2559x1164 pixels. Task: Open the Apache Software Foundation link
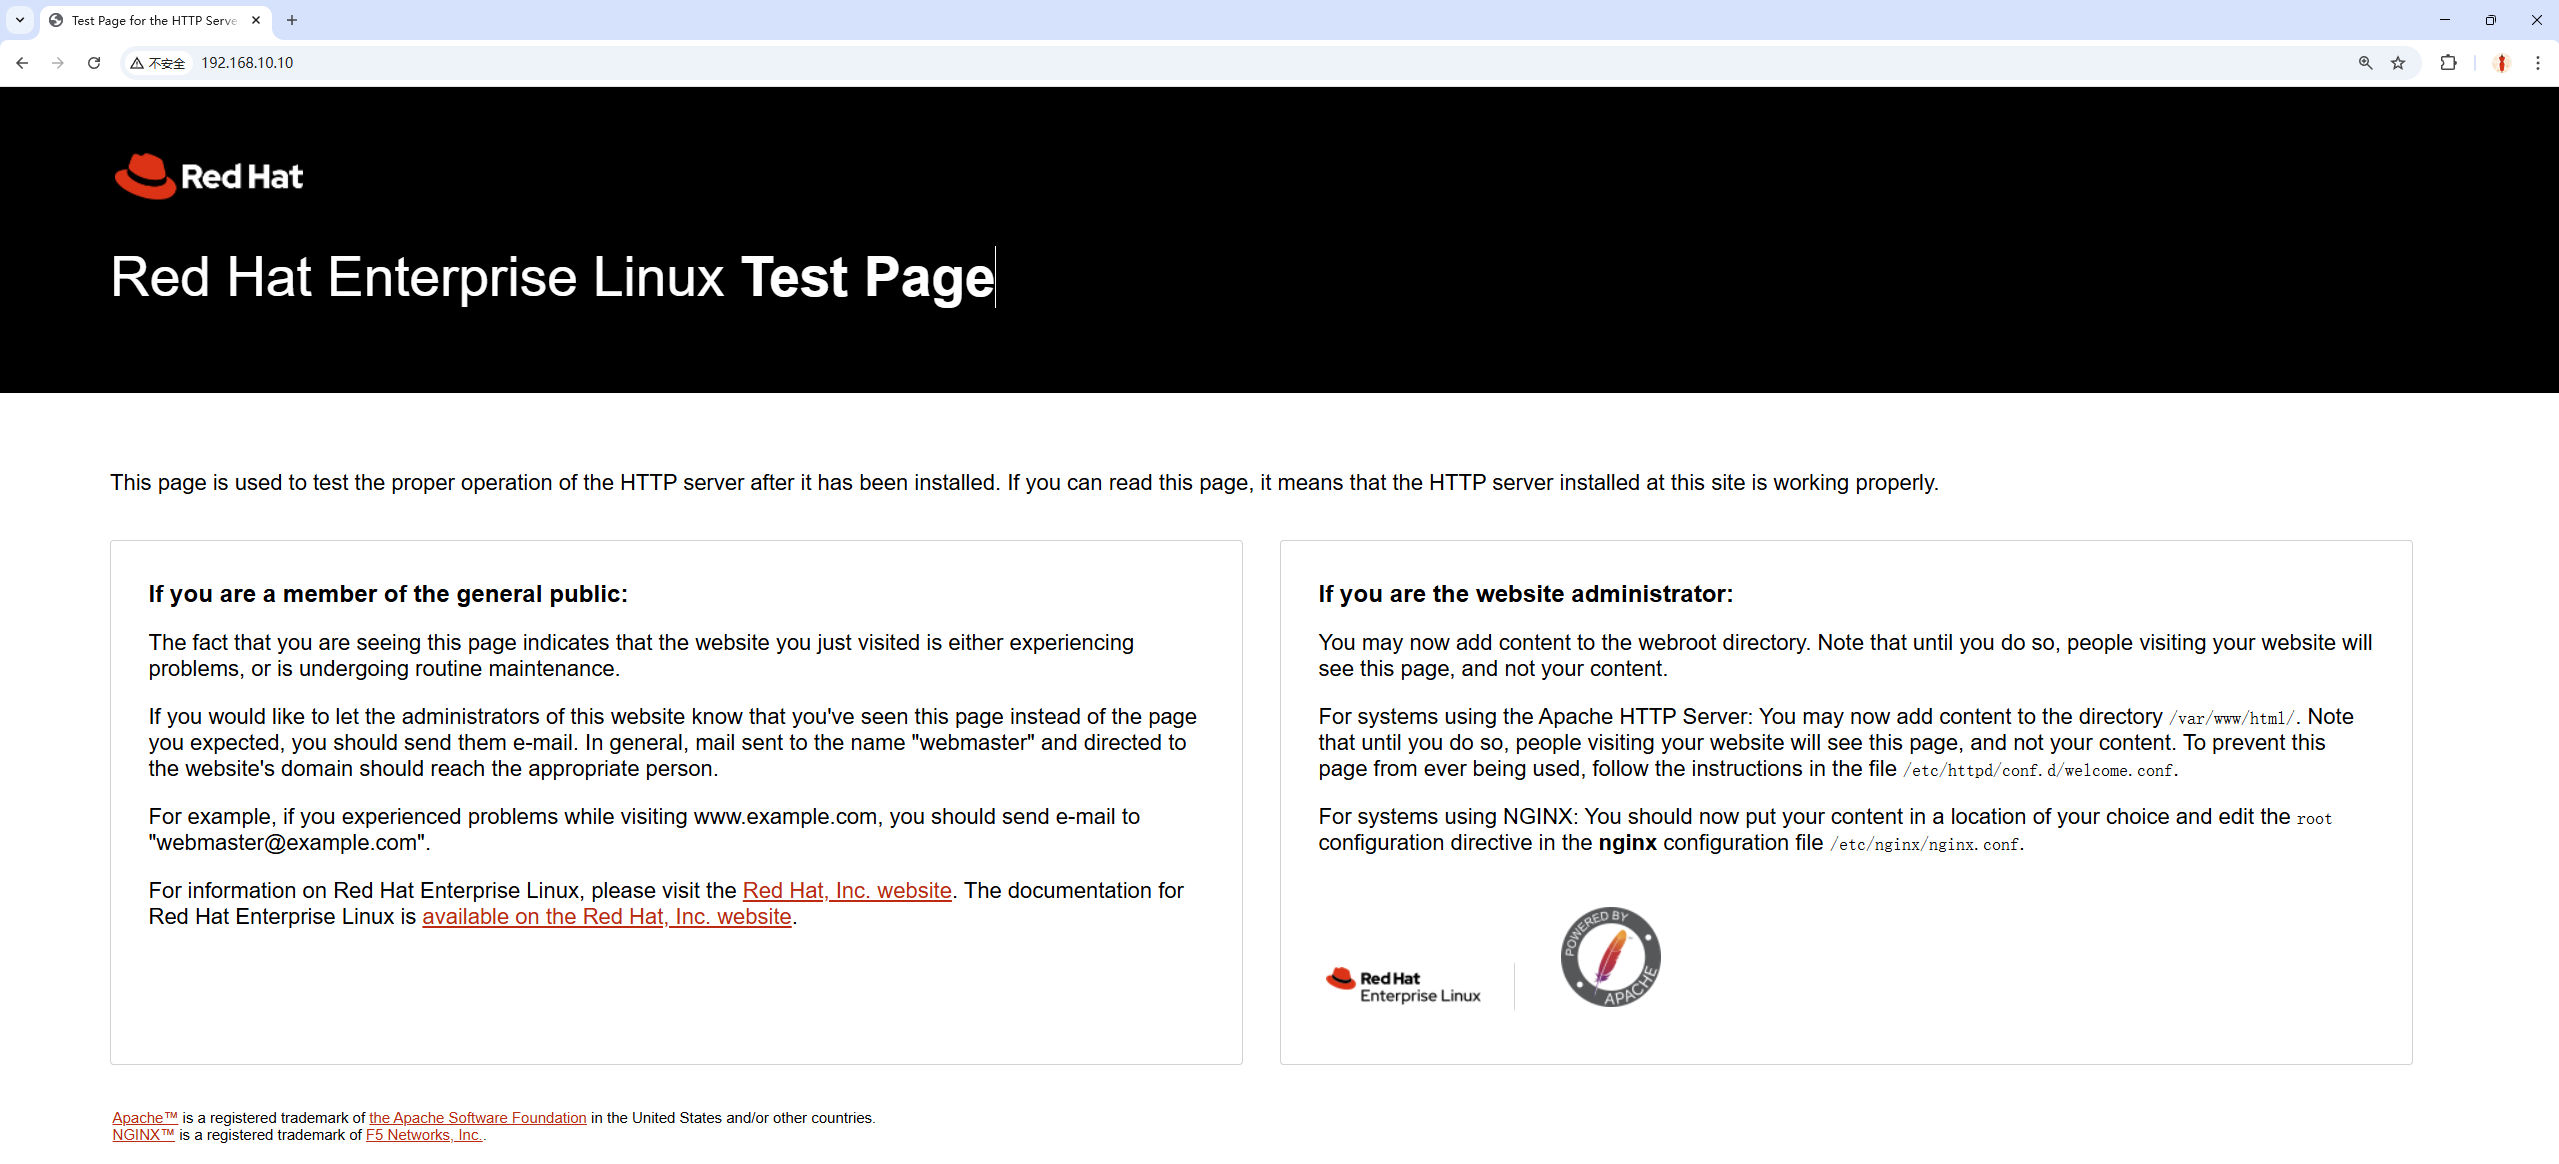click(477, 1118)
